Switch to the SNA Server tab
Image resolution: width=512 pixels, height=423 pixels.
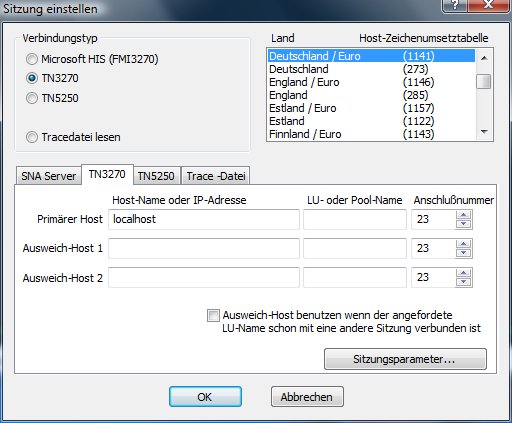[x=48, y=176]
